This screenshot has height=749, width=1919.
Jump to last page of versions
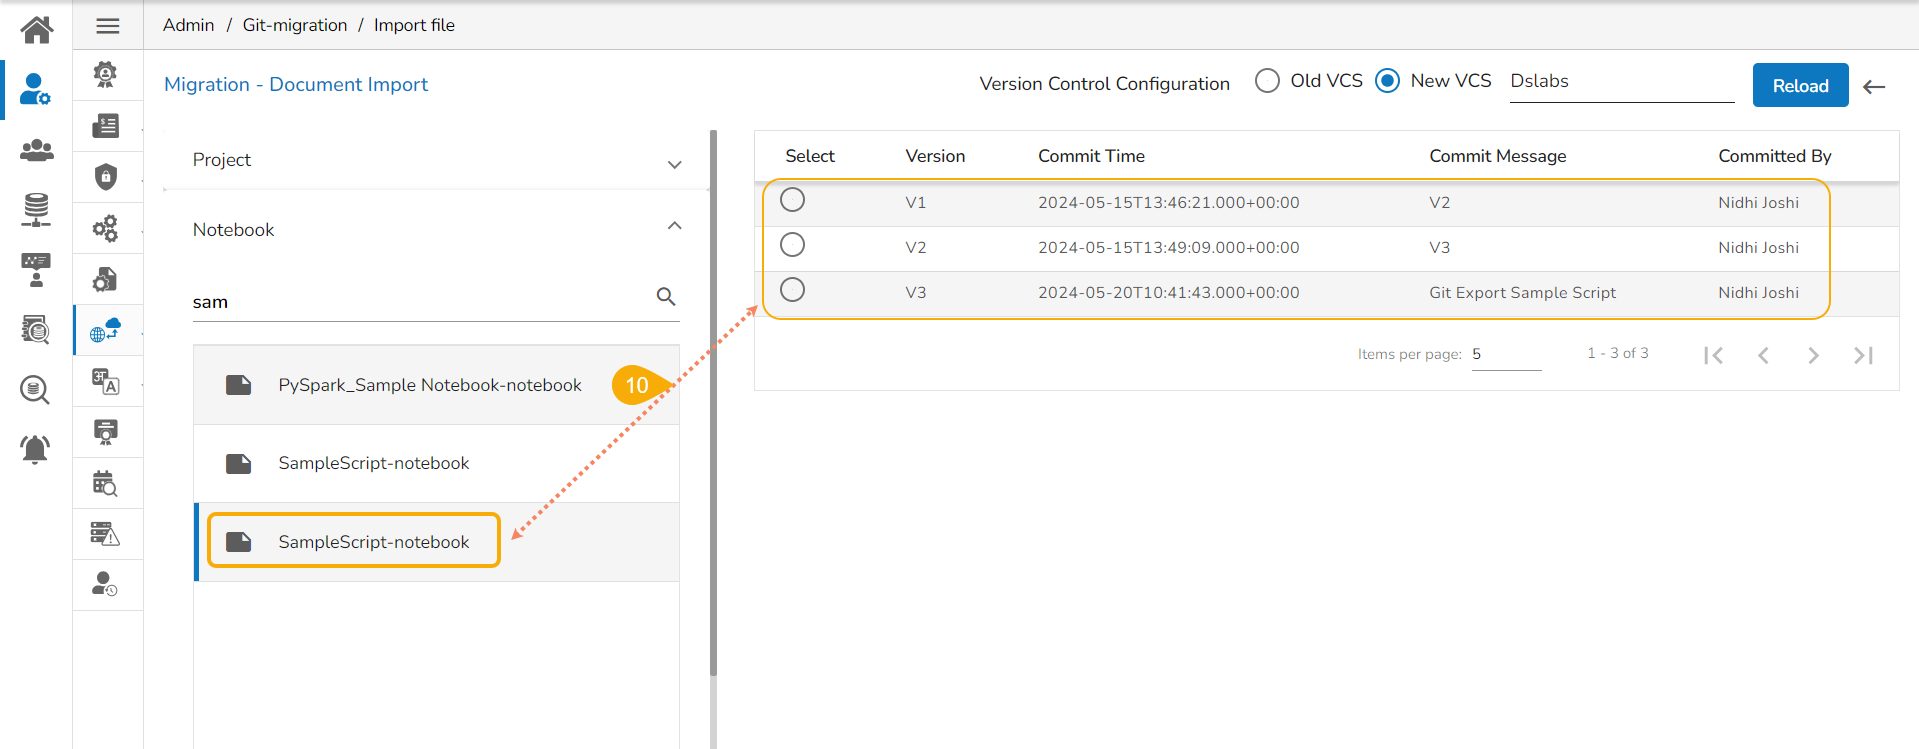pyautogui.click(x=1863, y=355)
